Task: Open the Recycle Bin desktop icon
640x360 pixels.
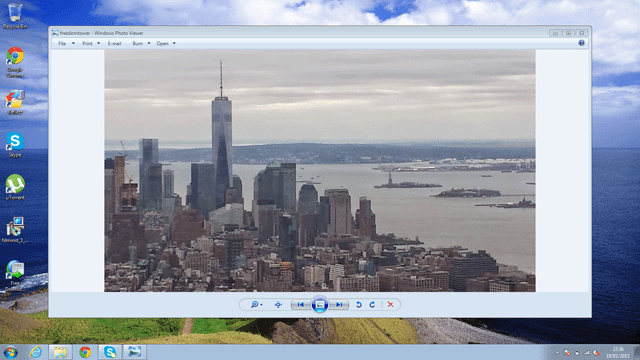Action: click(x=15, y=16)
